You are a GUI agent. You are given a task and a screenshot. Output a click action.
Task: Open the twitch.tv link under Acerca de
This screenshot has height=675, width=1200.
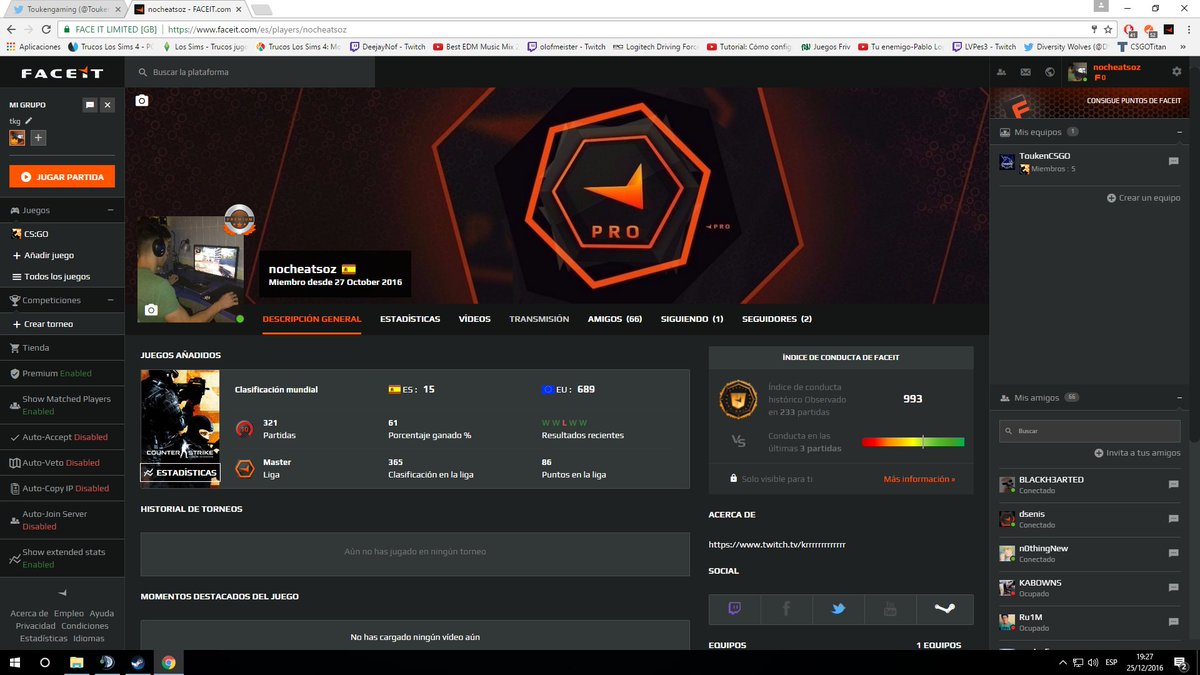click(777, 545)
